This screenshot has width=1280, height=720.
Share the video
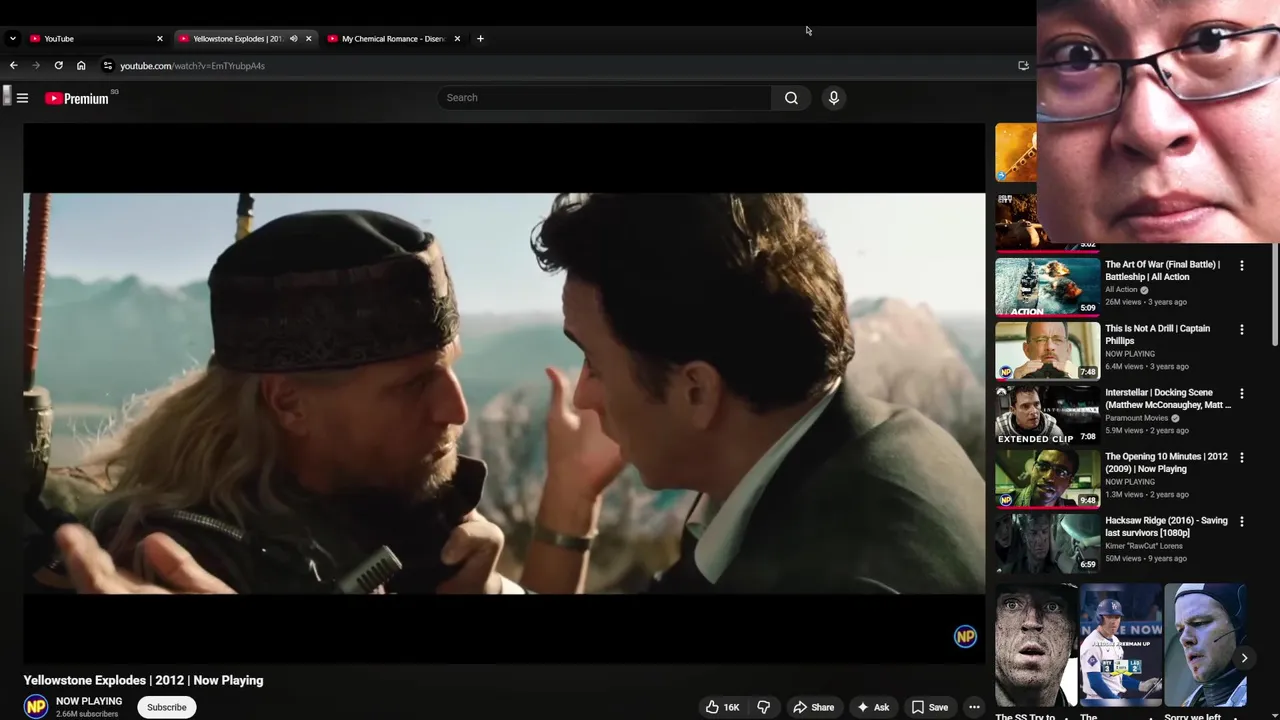click(x=813, y=707)
